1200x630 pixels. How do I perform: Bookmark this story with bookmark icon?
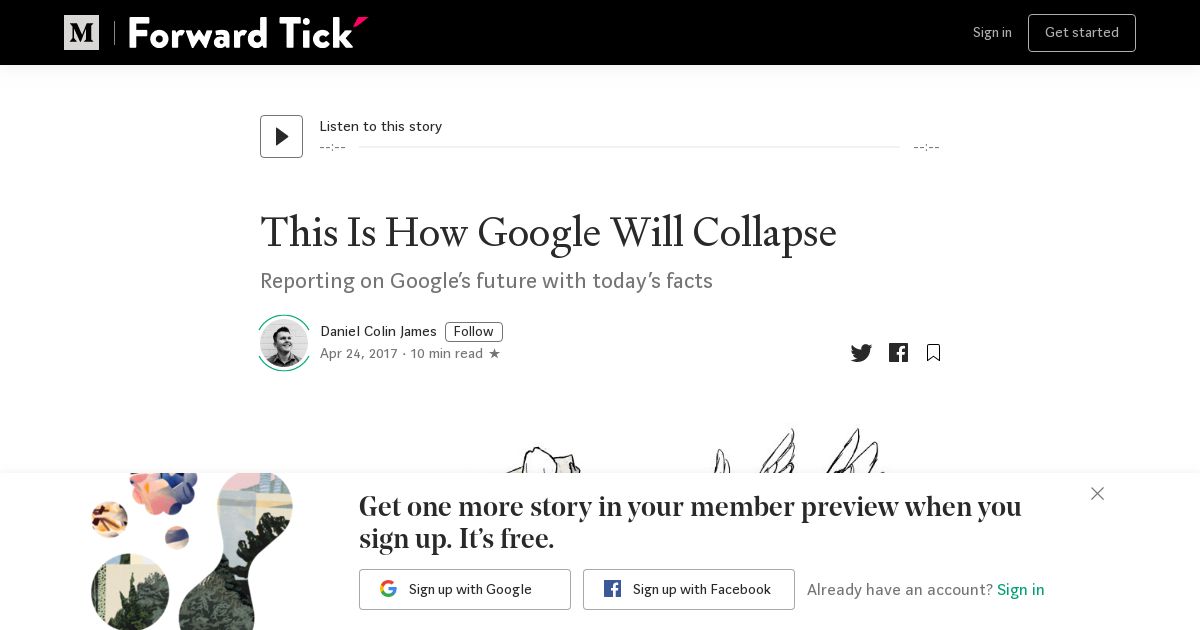[933, 353]
